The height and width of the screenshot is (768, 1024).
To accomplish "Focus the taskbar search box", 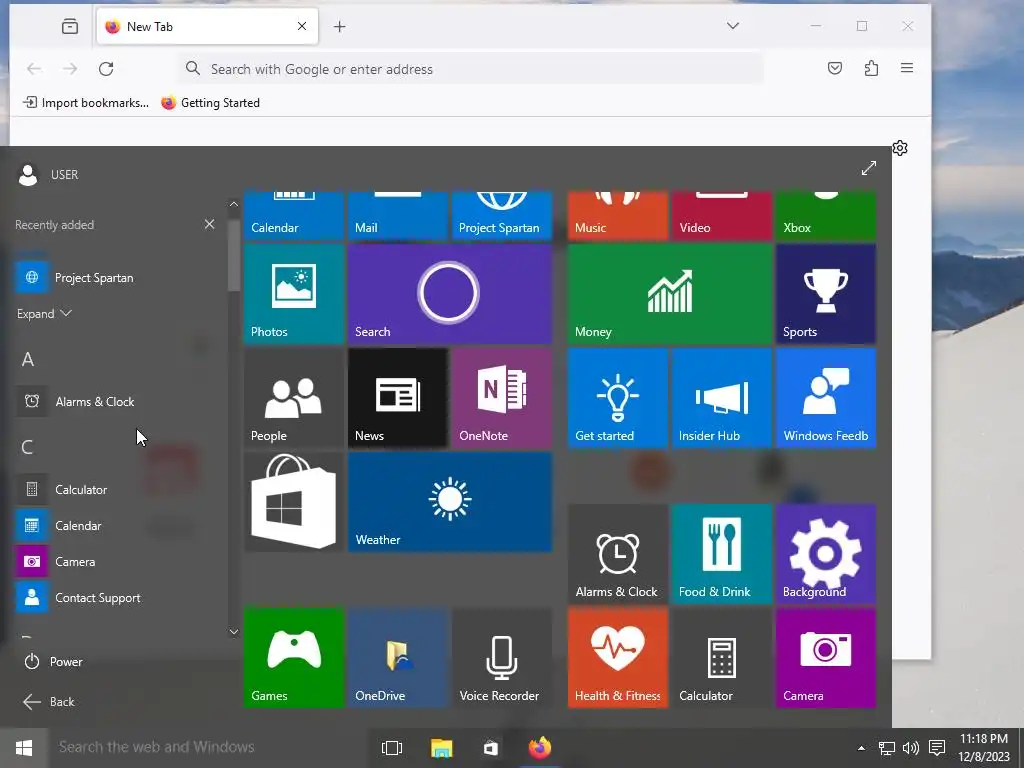I will coord(209,747).
